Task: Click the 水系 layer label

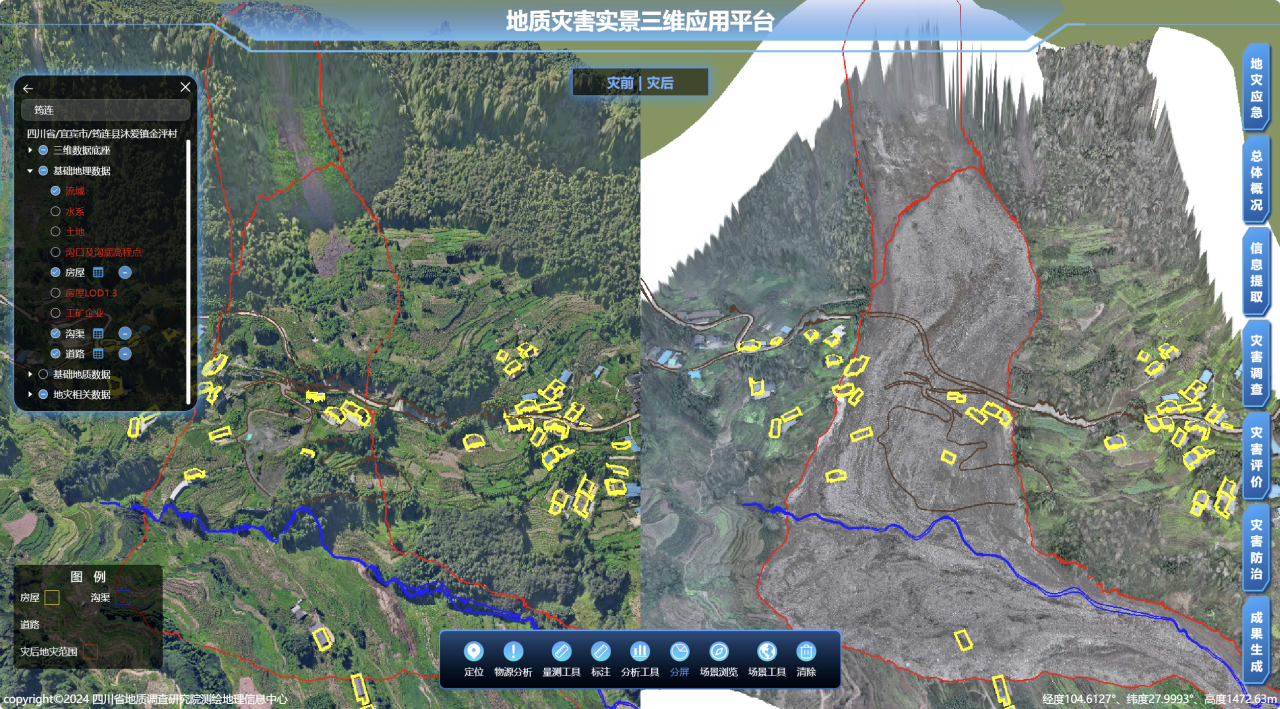Action: (75, 211)
